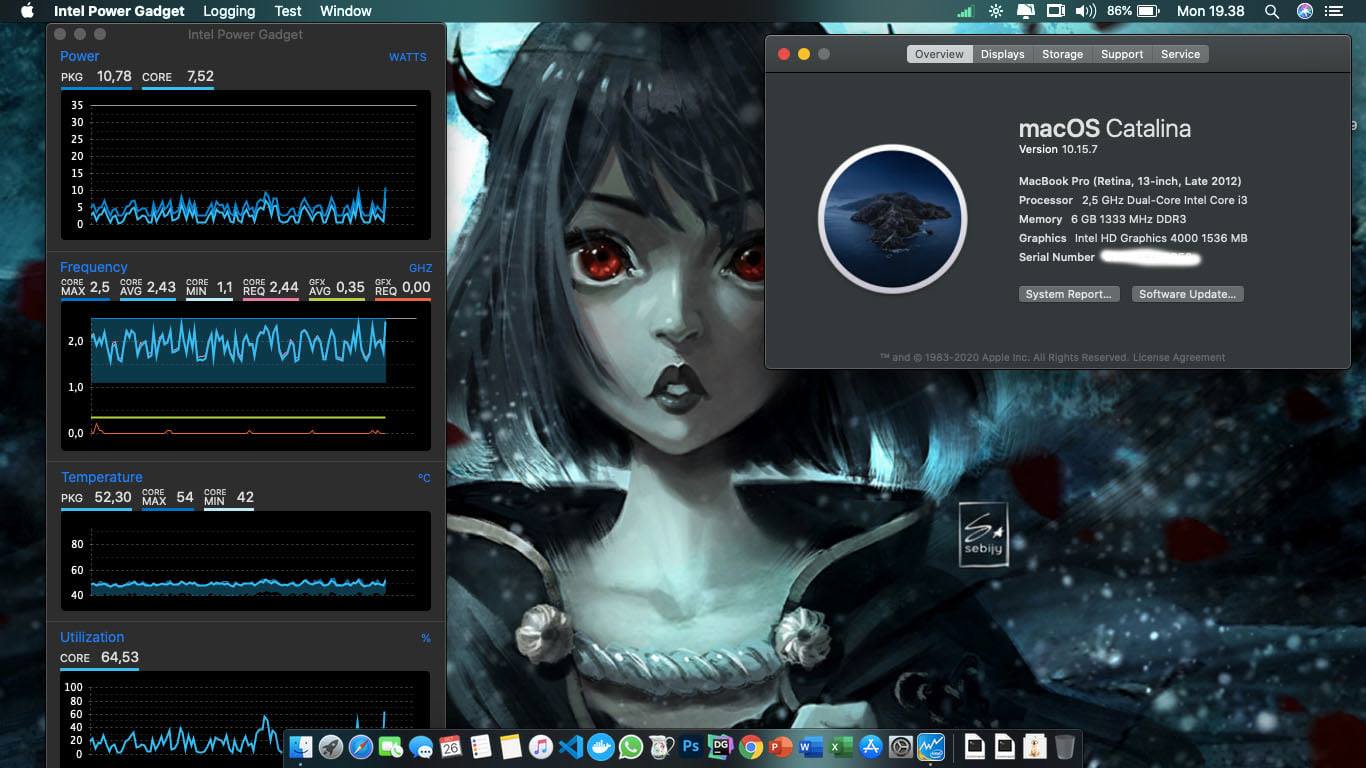Screen dimensions: 1366x768
Task: Open Microsoft Excel in dock
Action: pyautogui.click(x=841, y=747)
